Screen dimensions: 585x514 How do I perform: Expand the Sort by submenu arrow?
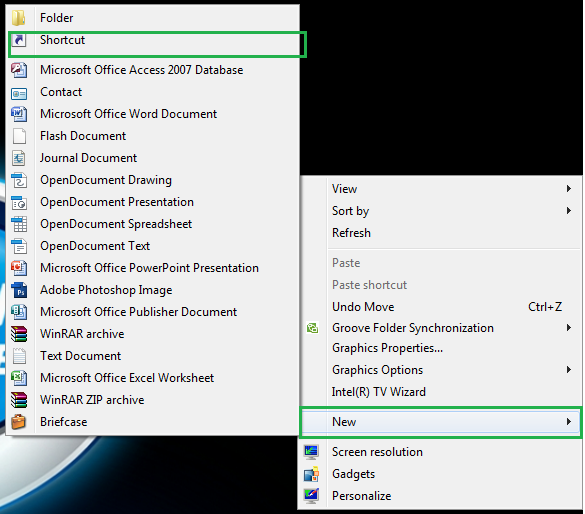tap(569, 211)
